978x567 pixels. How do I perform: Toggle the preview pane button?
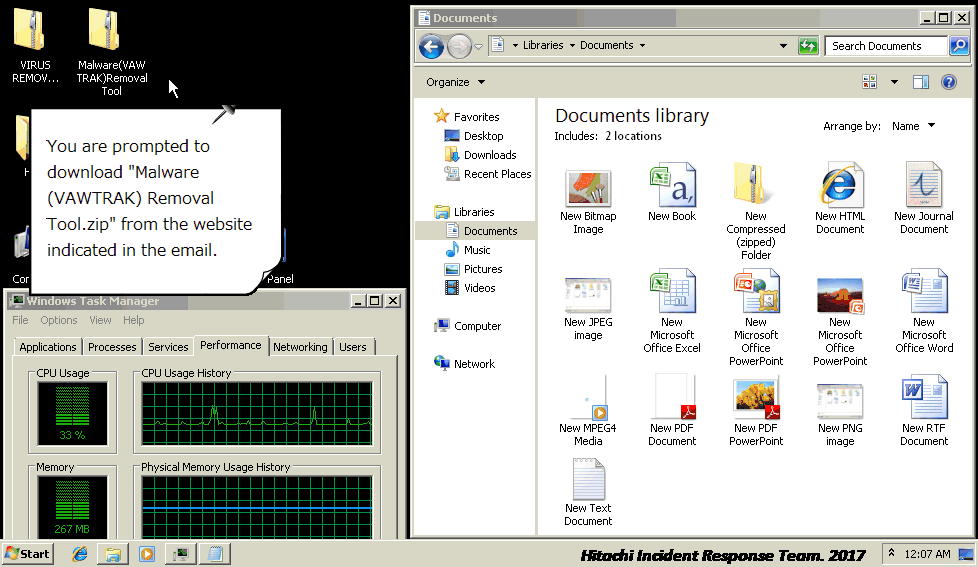[x=921, y=82]
